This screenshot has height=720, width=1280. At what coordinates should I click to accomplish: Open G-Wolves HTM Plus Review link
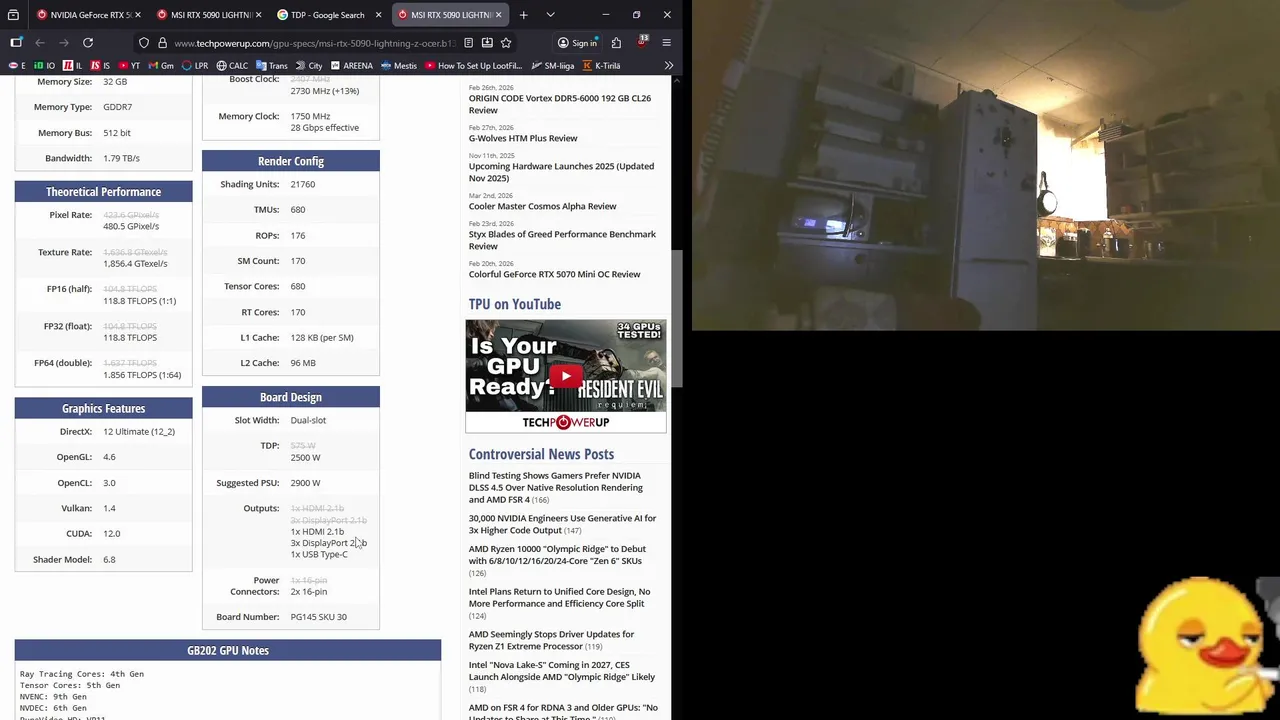point(523,138)
